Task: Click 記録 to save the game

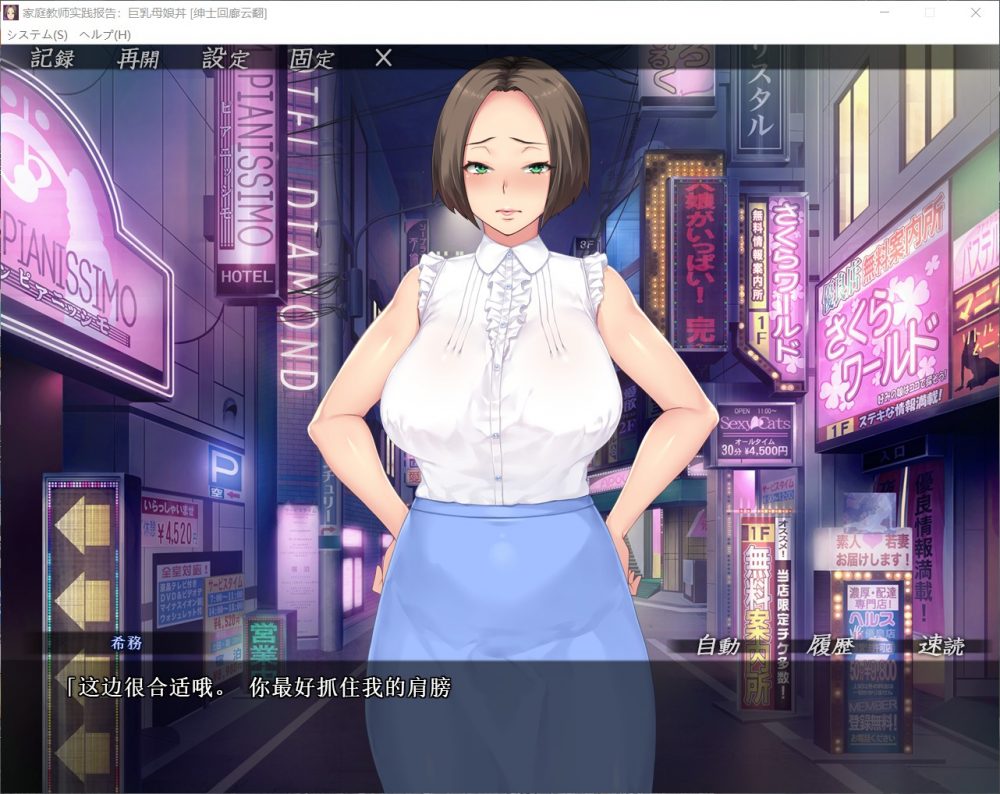Action: (x=52, y=59)
